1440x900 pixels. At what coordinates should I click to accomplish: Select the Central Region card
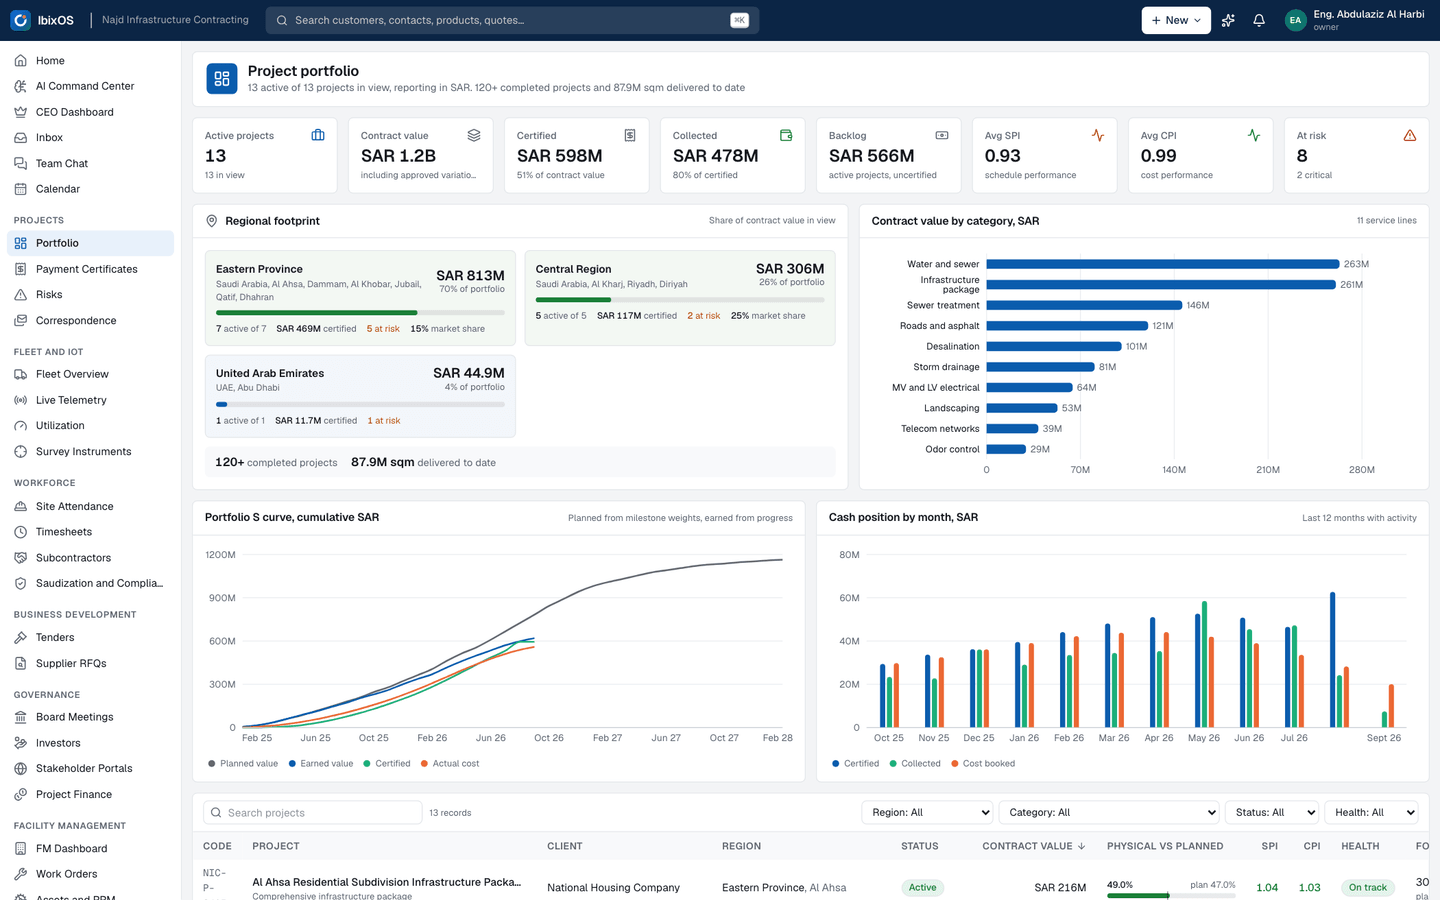[680, 298]
